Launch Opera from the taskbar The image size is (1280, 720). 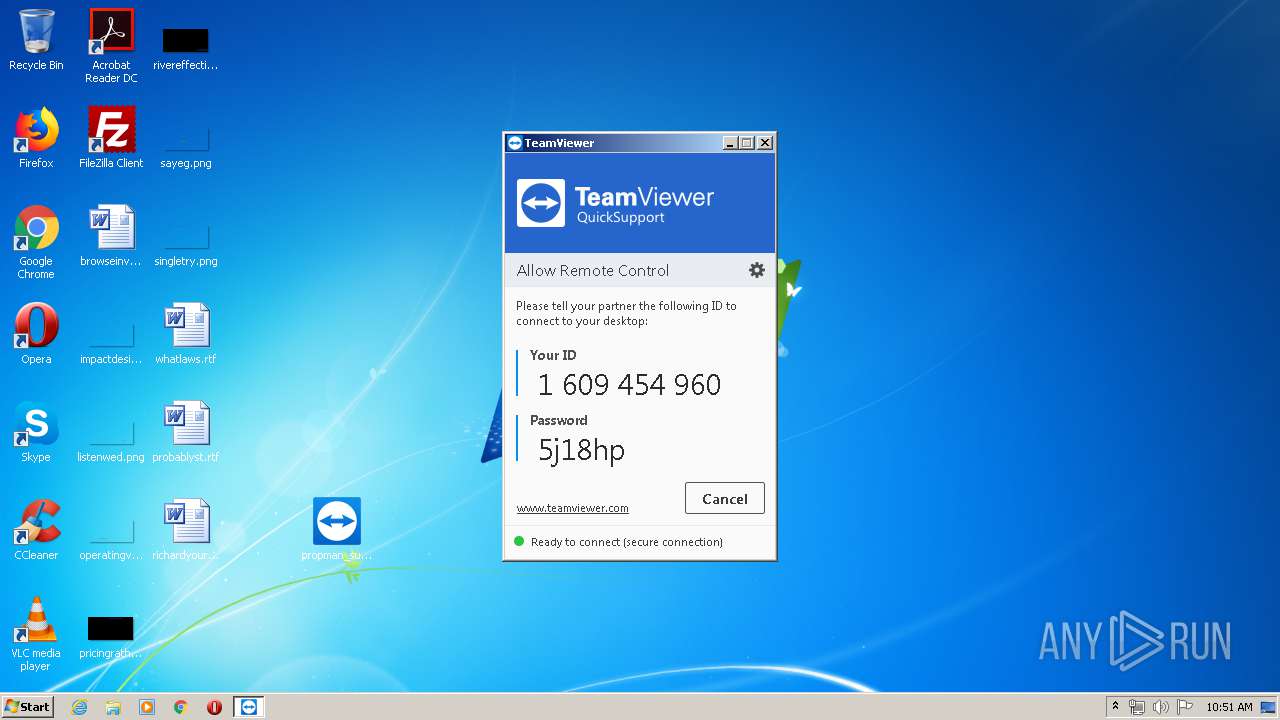click(214, 707)
